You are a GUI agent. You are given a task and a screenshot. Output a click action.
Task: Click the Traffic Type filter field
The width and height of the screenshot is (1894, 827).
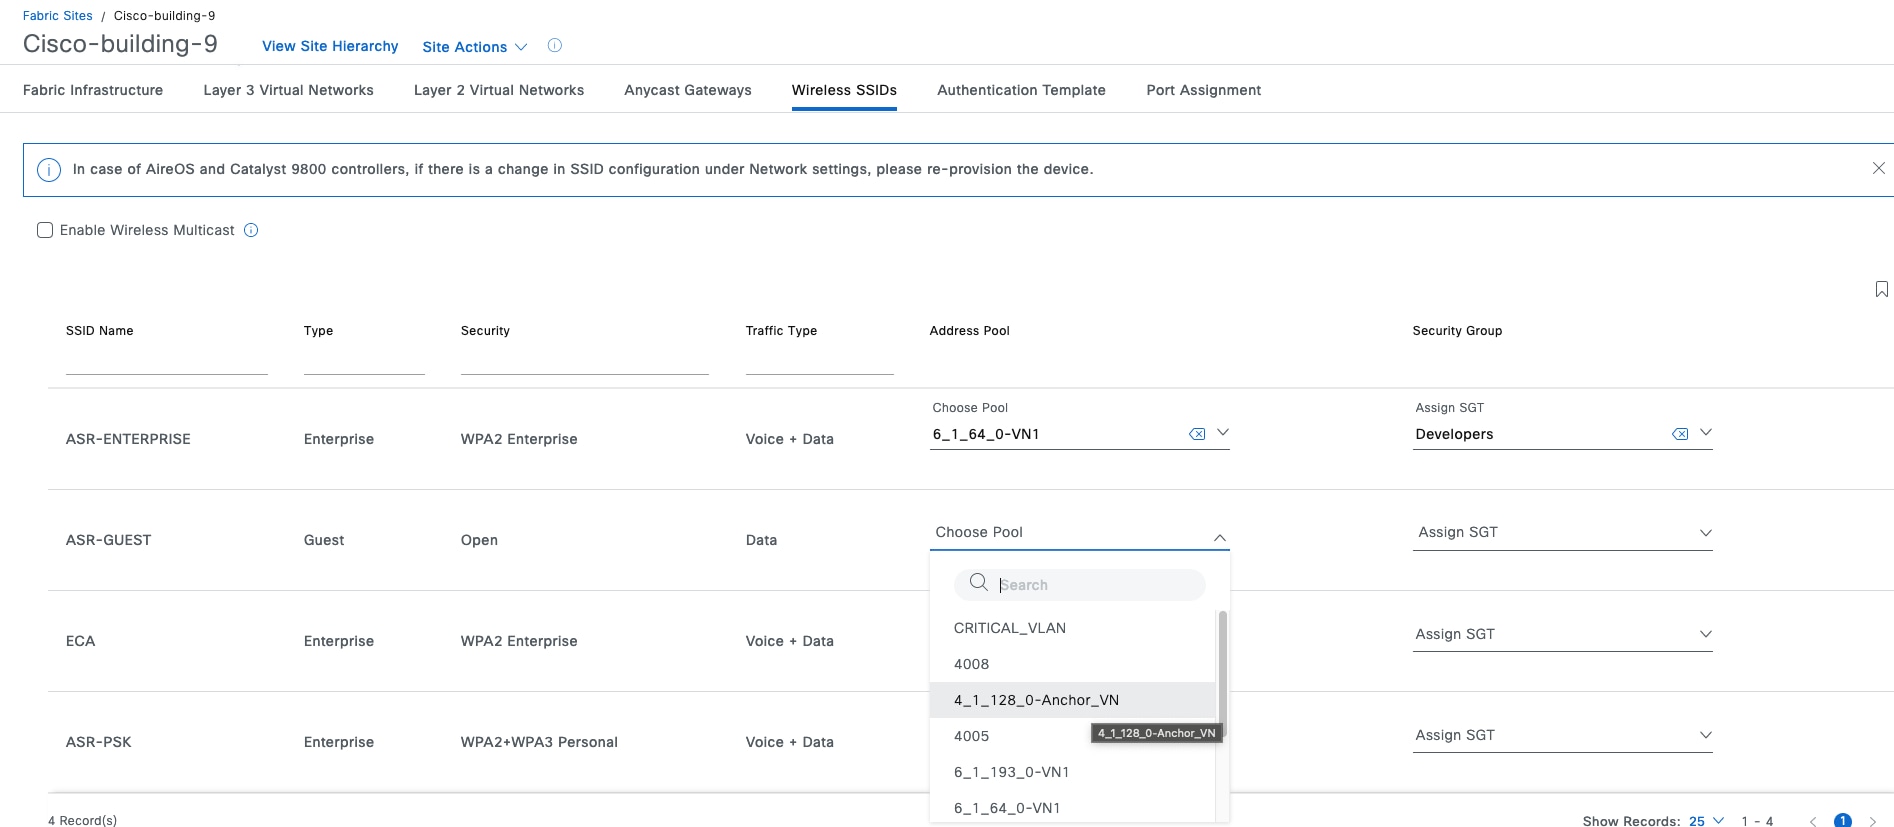pos(819,362)
